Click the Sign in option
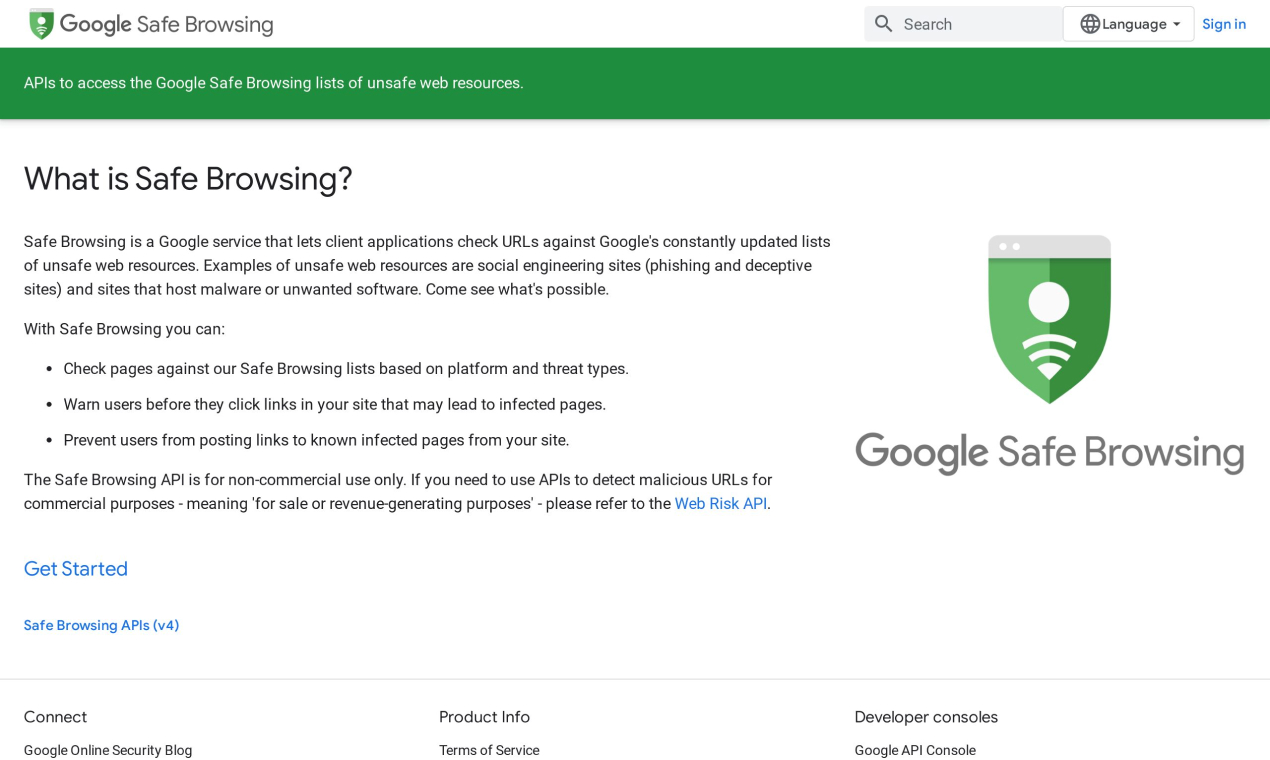1270x760 pixels. (1224, 23)
